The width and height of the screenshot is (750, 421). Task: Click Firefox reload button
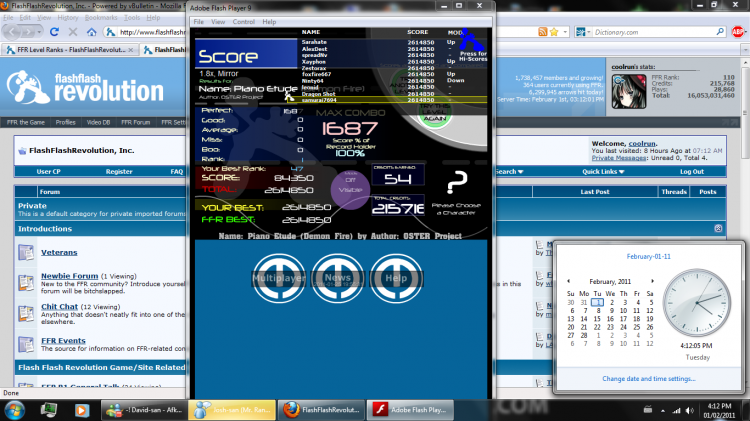pos(54,32)
